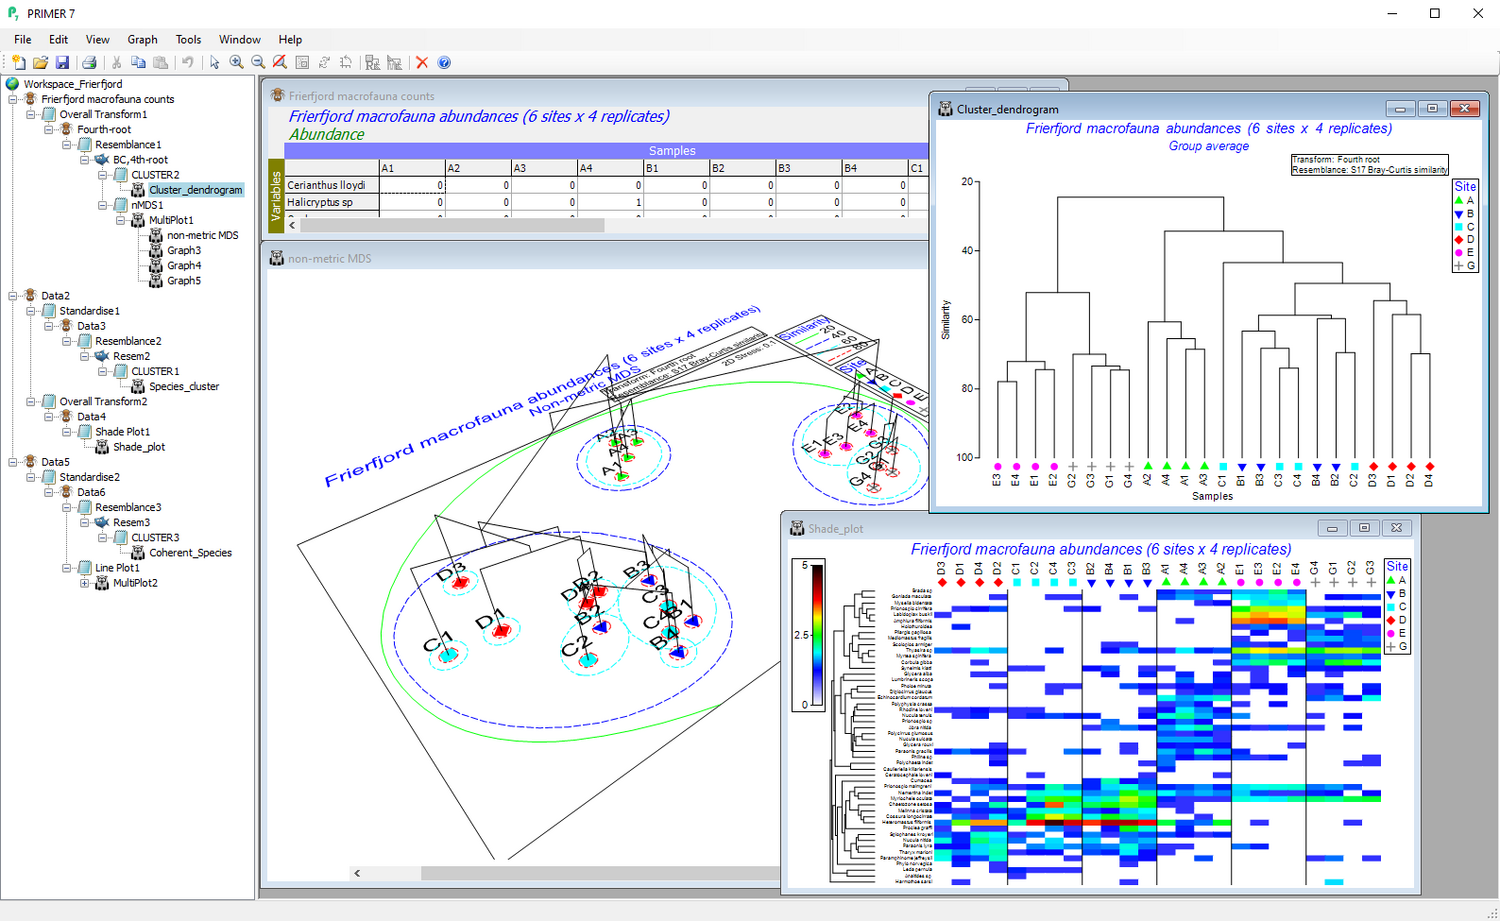Collapse the Fourth-root tree node

(x=49, y=130)
